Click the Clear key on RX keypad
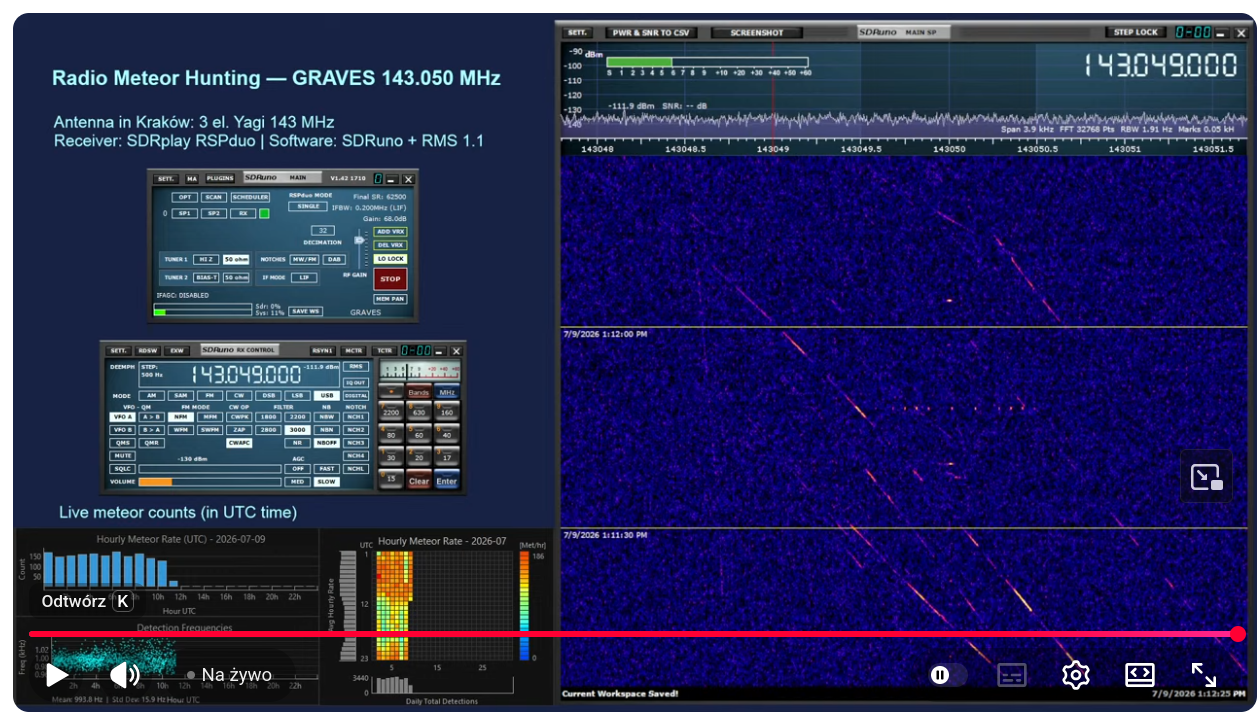 click(419, 479)
